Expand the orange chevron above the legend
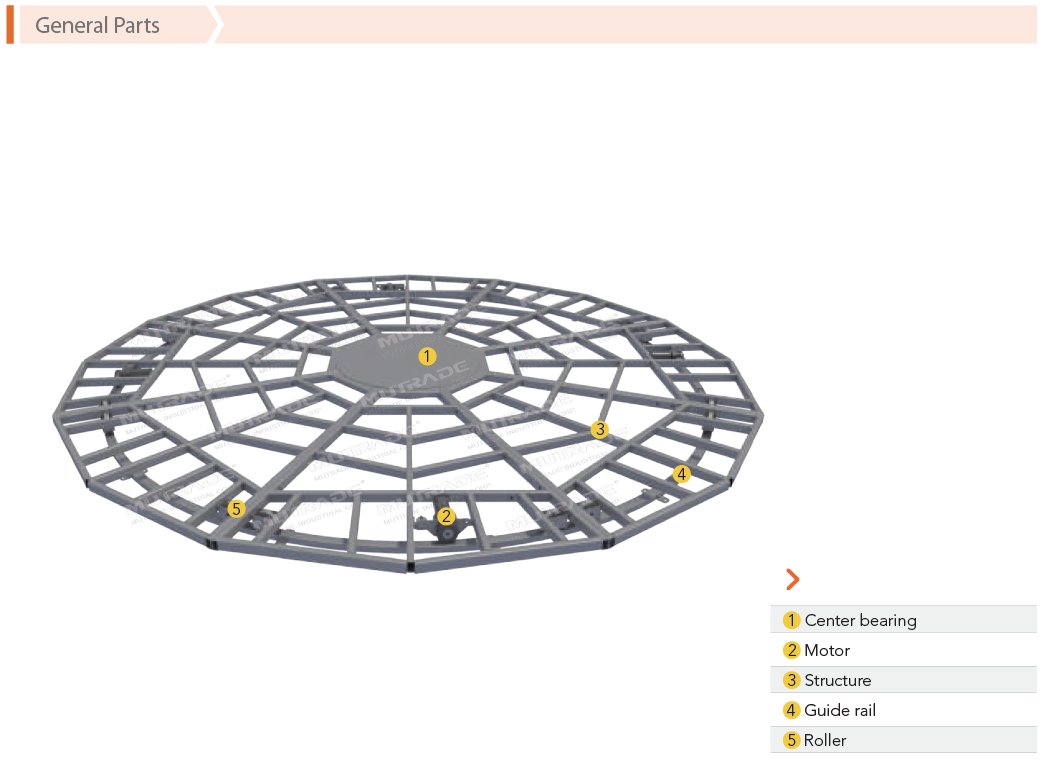The image size is (1046, 763). pos(793,579)
